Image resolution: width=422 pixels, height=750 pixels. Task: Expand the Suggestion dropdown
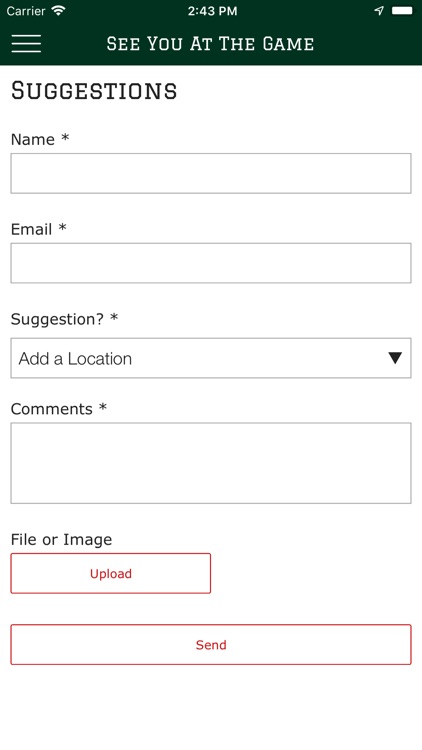211,358
